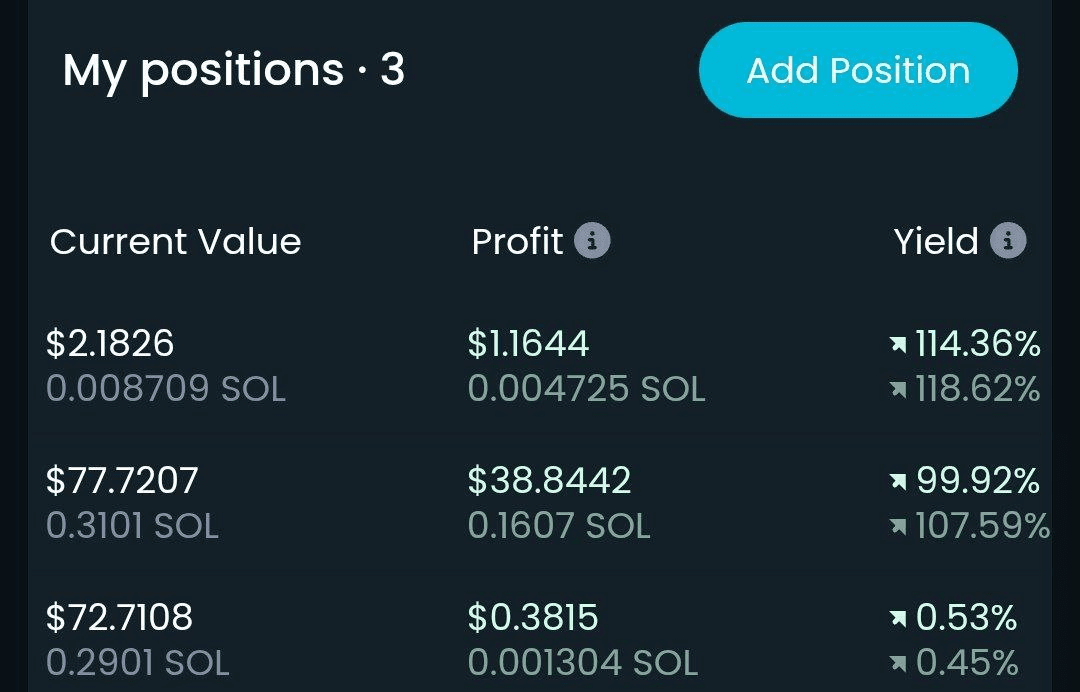Click the arrow icon beside 114.36% yield
Screen dimensions: 1080x692
[898, 345]
